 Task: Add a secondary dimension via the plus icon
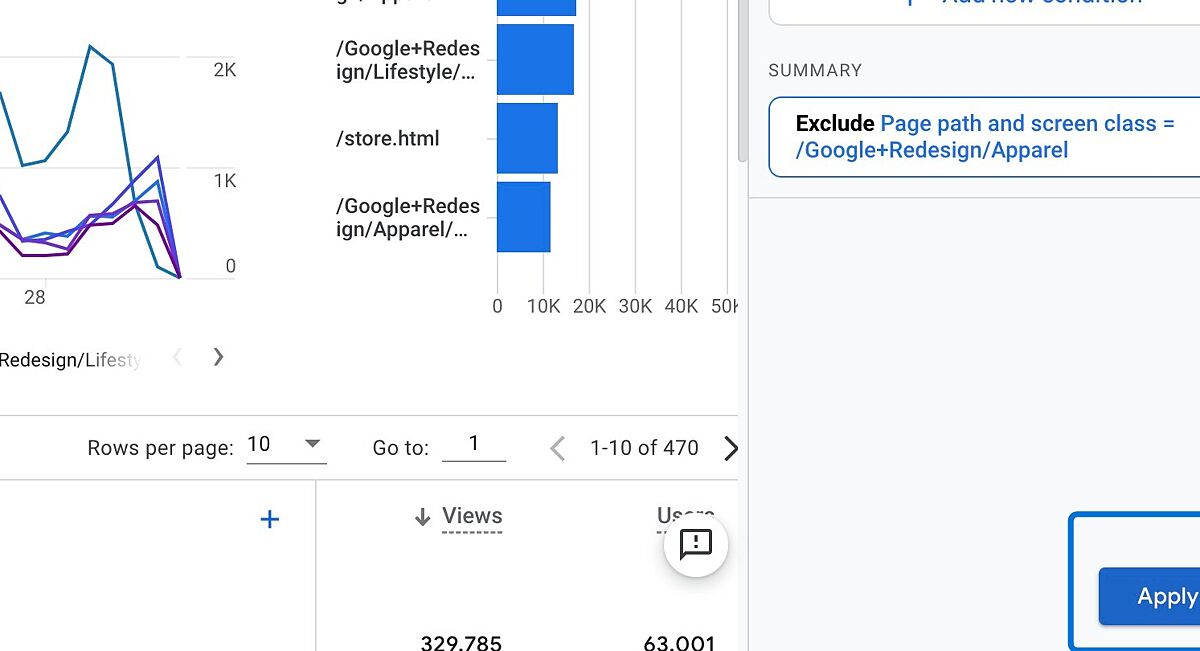pyautogui.click(x=269, y=518)
